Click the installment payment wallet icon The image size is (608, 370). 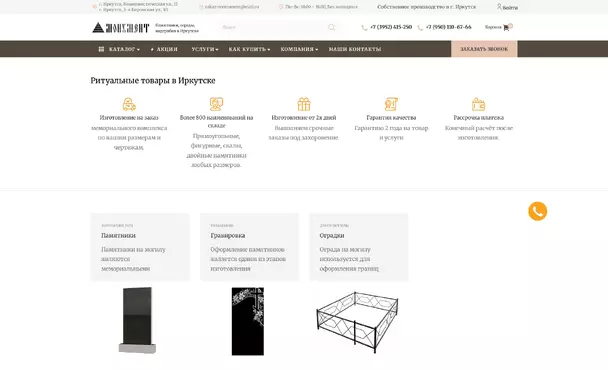[478, 104]
